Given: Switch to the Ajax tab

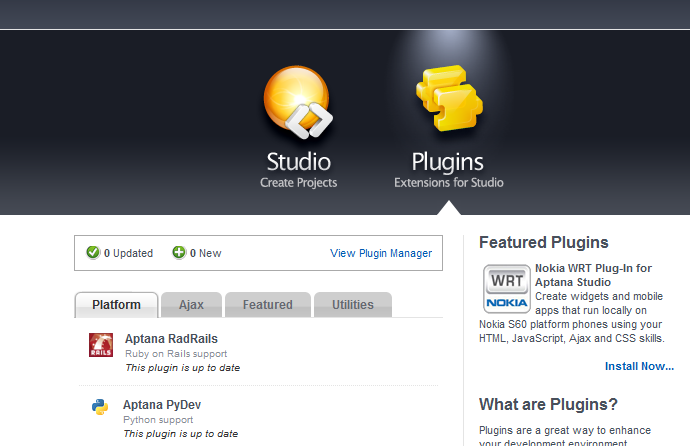Looking at the screenshot, I should [191, 304].
